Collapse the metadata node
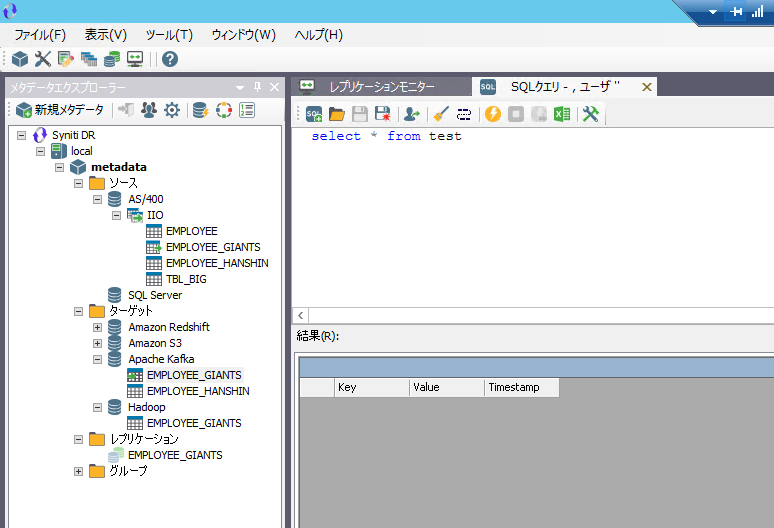The width and height of the screenshot is (774, 528). coord(59,167)
